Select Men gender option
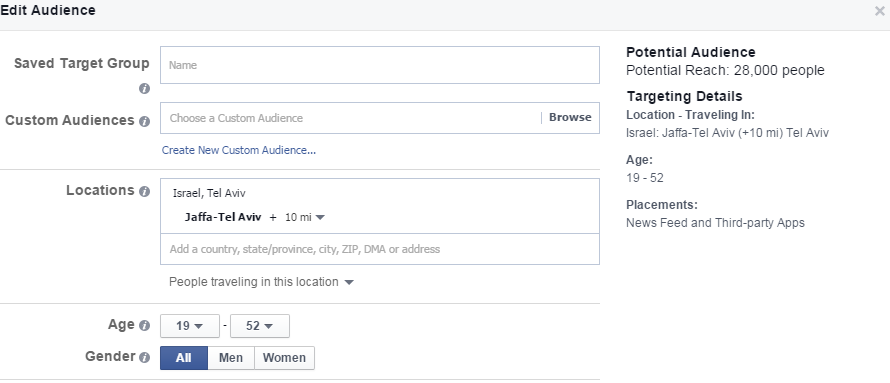The image size is (890, 383). coord(231,358)
